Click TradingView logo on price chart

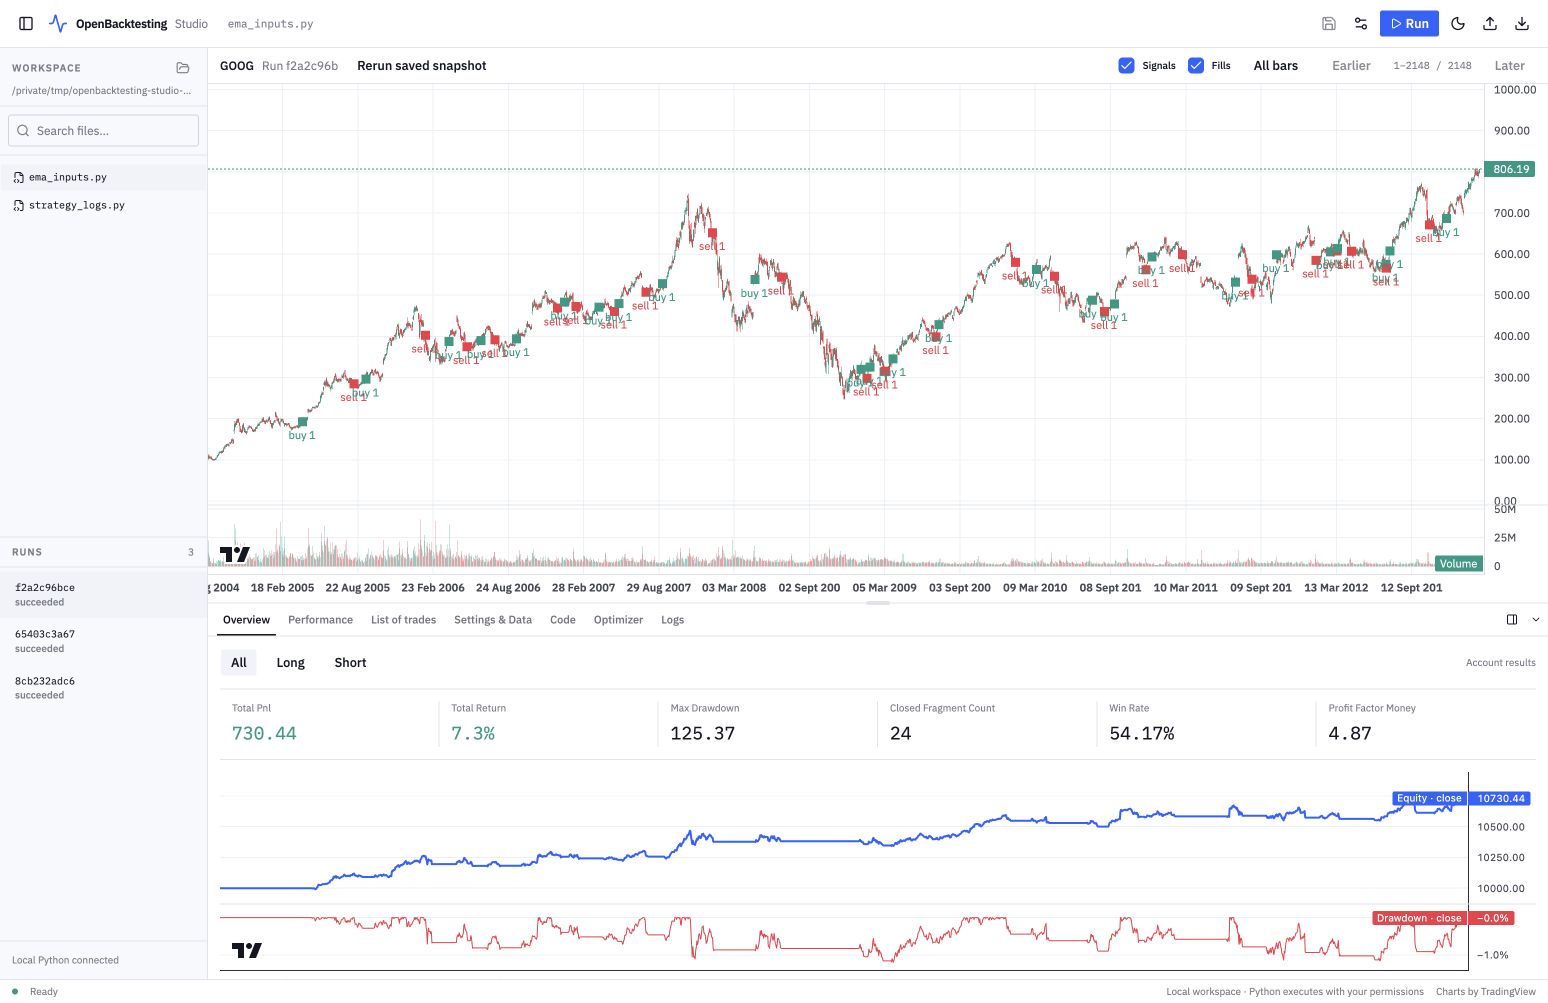235,554
